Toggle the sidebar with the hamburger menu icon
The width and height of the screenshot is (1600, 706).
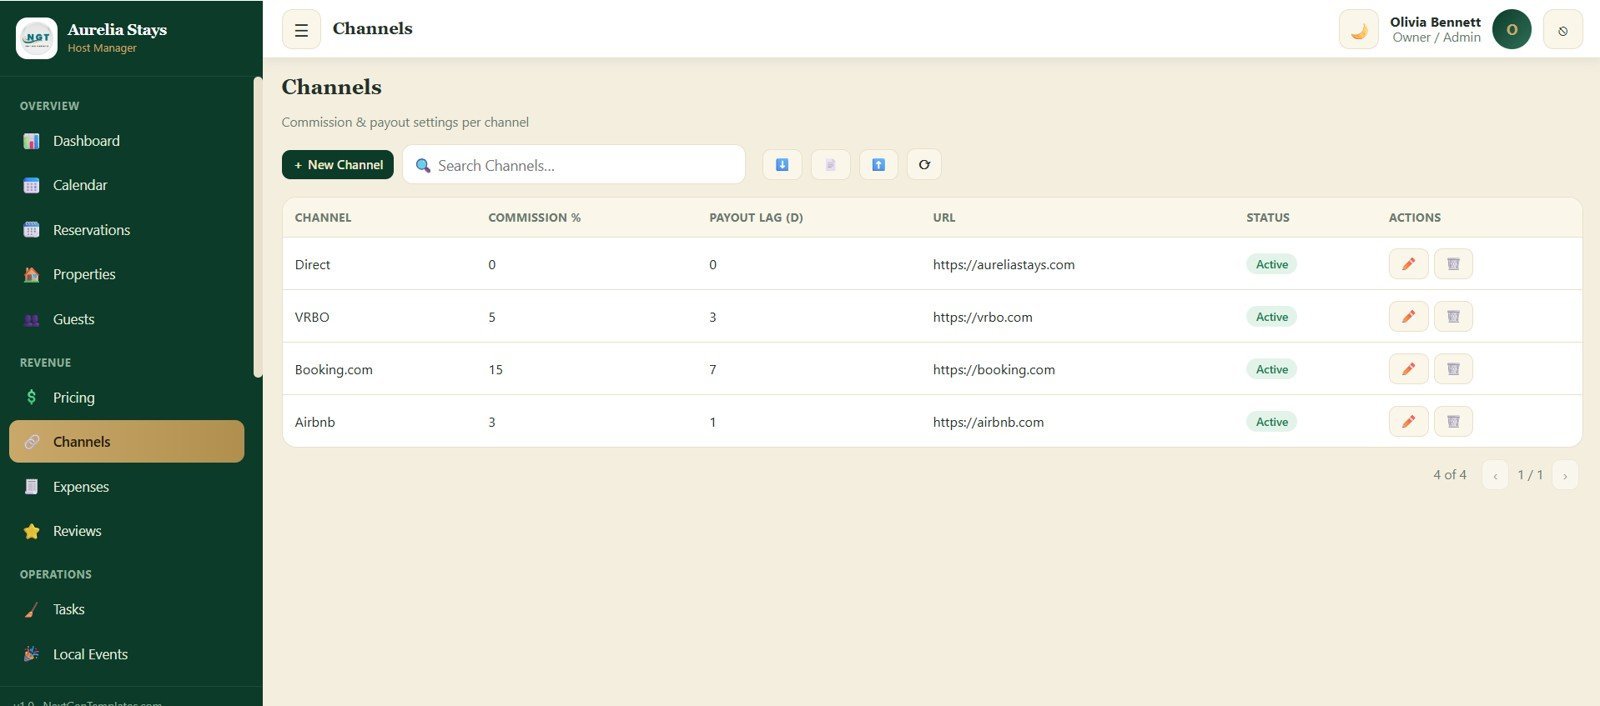pyautogui.click(x=301, y=30)
